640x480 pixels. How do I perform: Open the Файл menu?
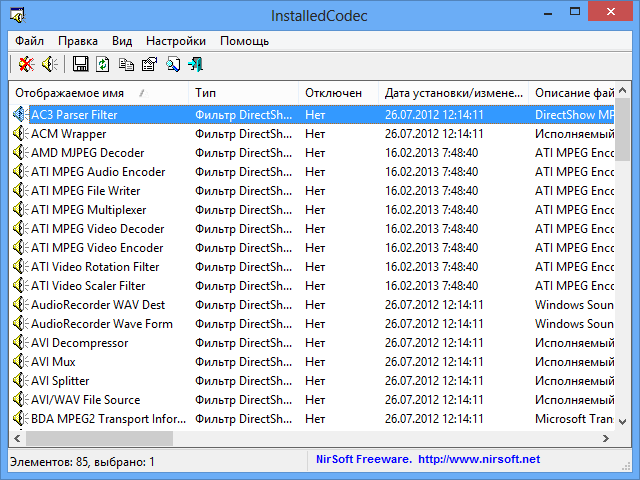[29, 41]
